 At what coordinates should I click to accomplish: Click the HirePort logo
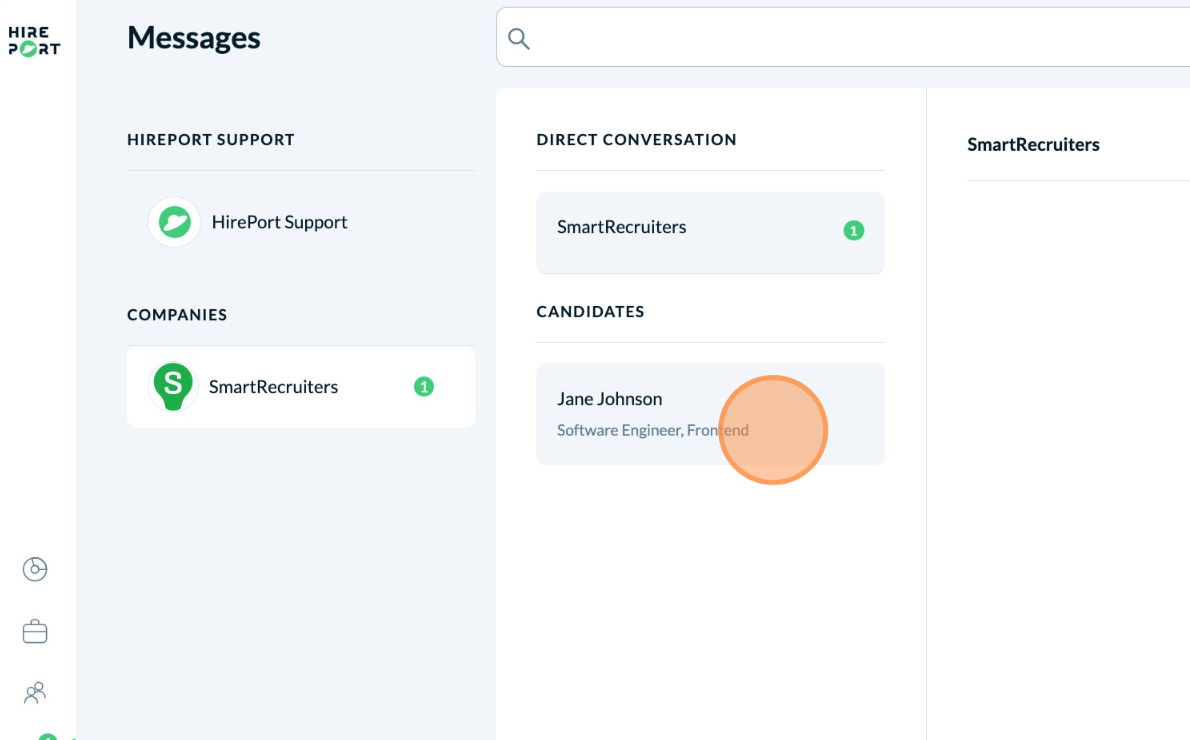34,41
